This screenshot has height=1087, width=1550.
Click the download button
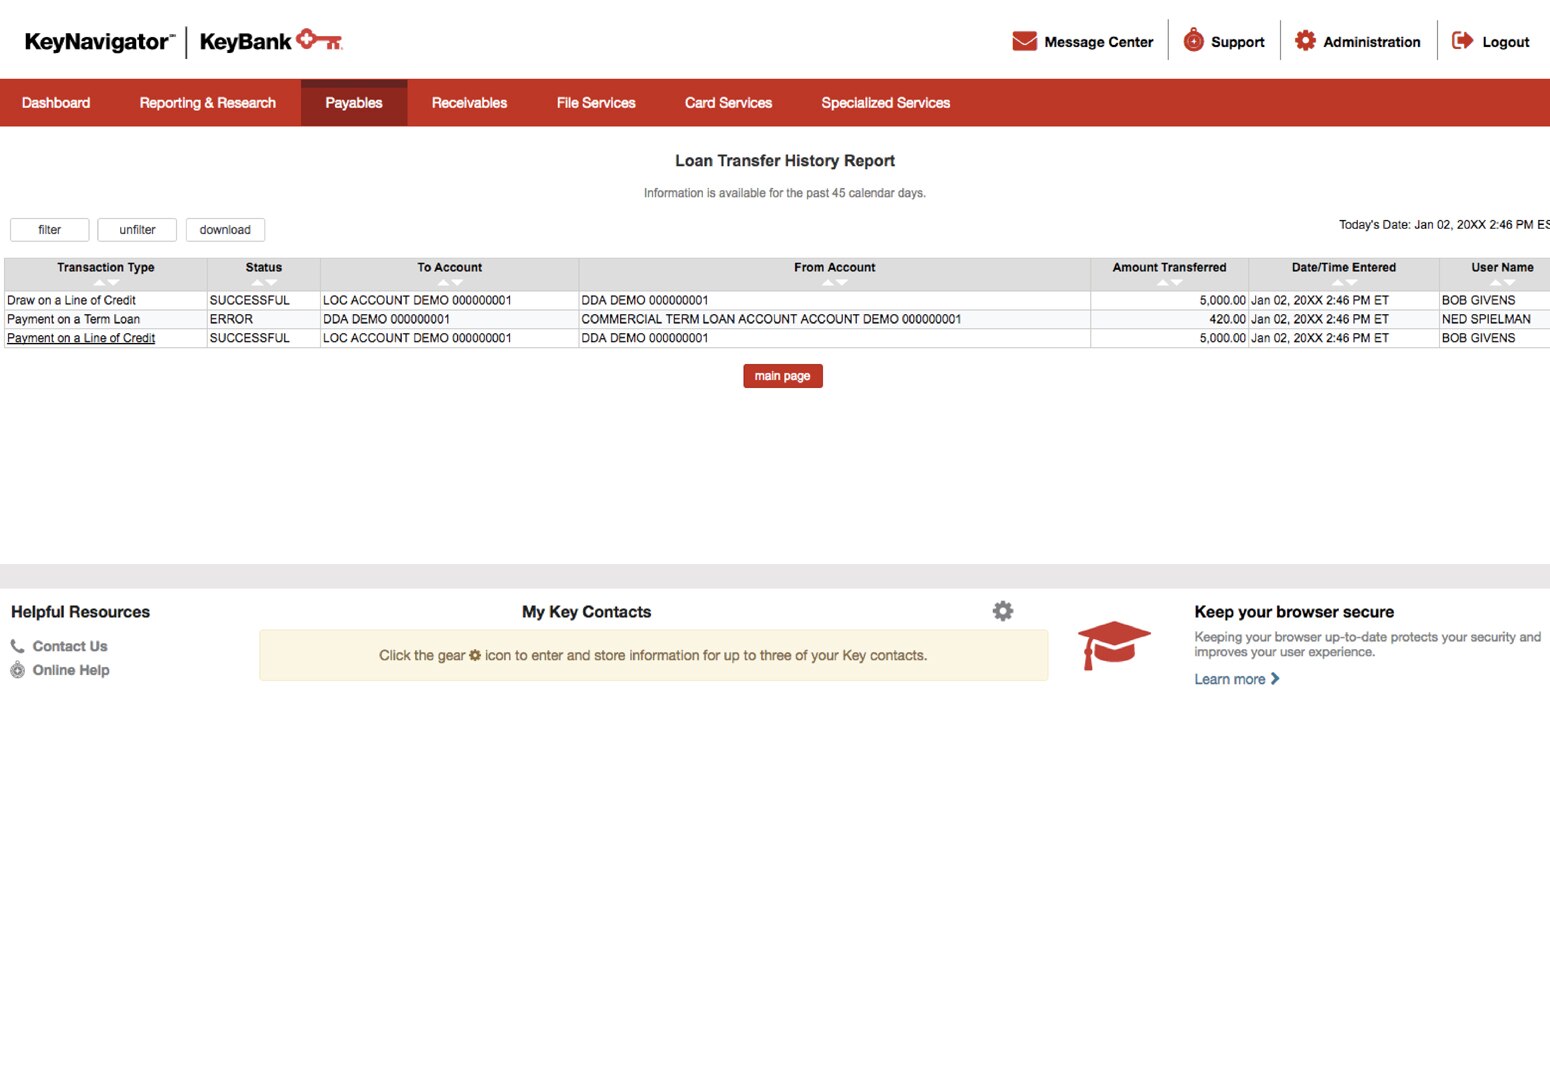click(225, 229)
